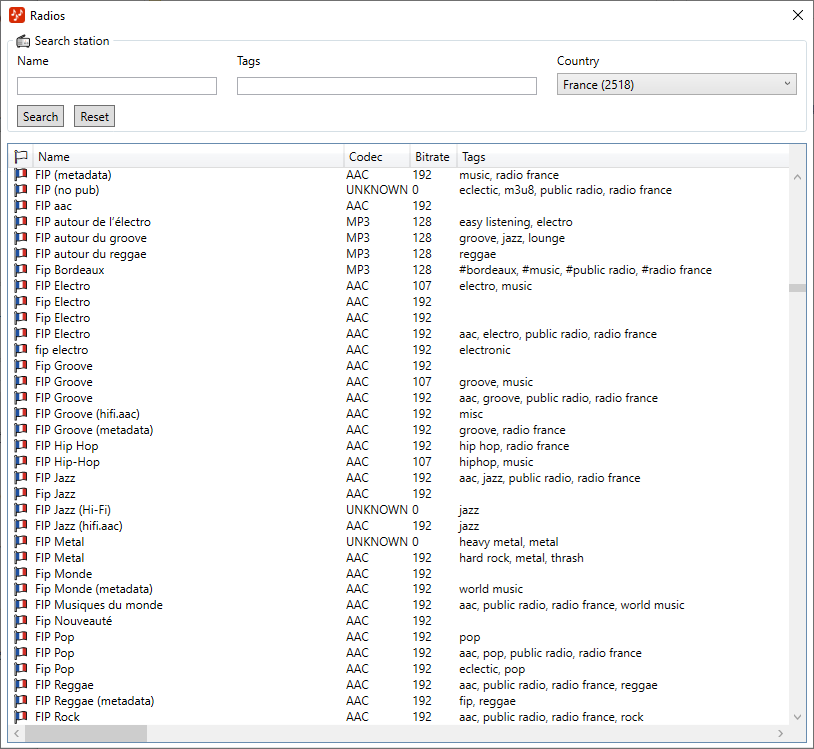Click the flag icon for FIP Groove (metadata)
814x749 pixels.
[21, 430]
